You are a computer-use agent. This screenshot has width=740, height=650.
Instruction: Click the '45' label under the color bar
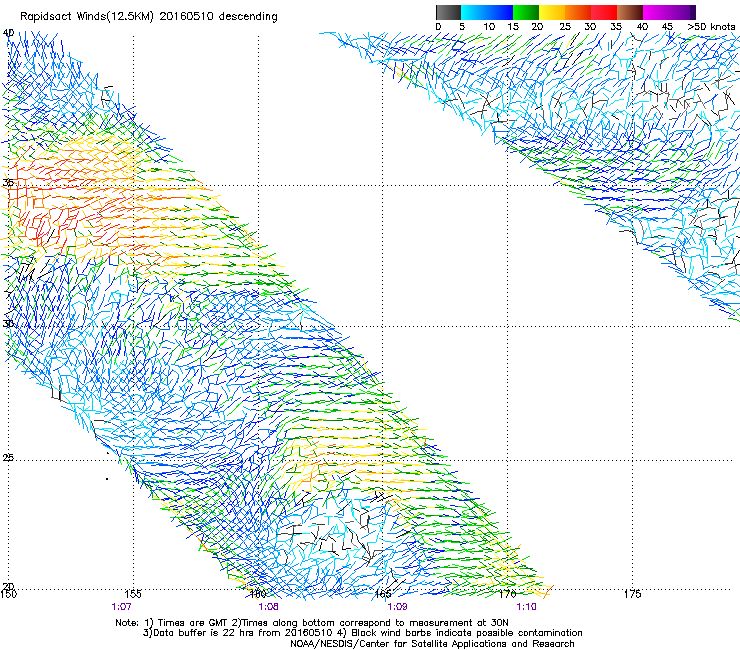pyautogui.click(x=667, y=27)
